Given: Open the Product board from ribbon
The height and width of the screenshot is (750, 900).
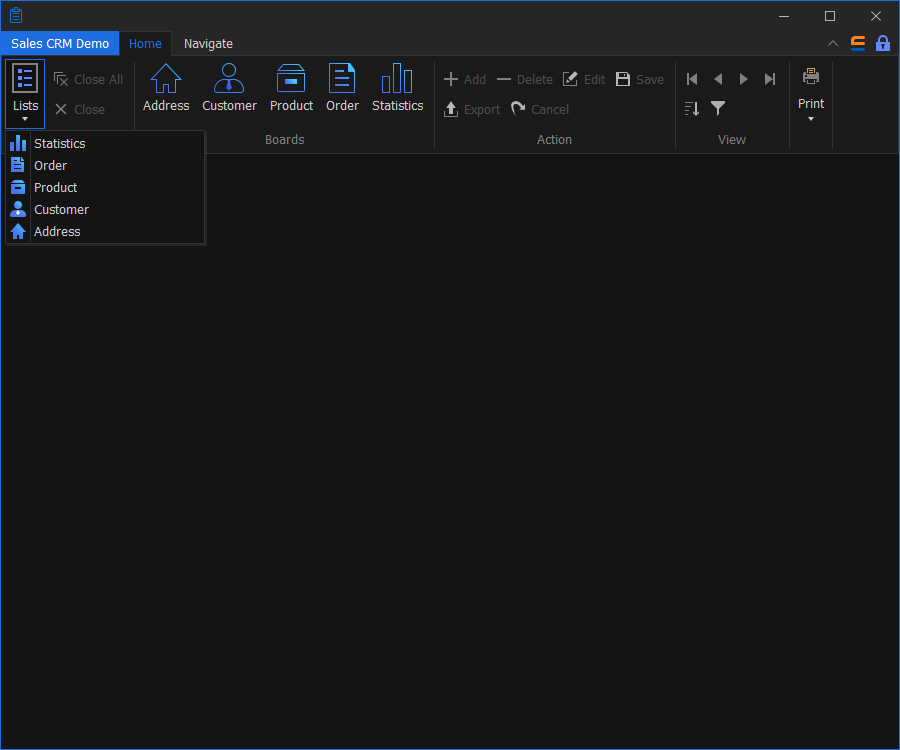Looking at the screenshot, I should 291,88.
